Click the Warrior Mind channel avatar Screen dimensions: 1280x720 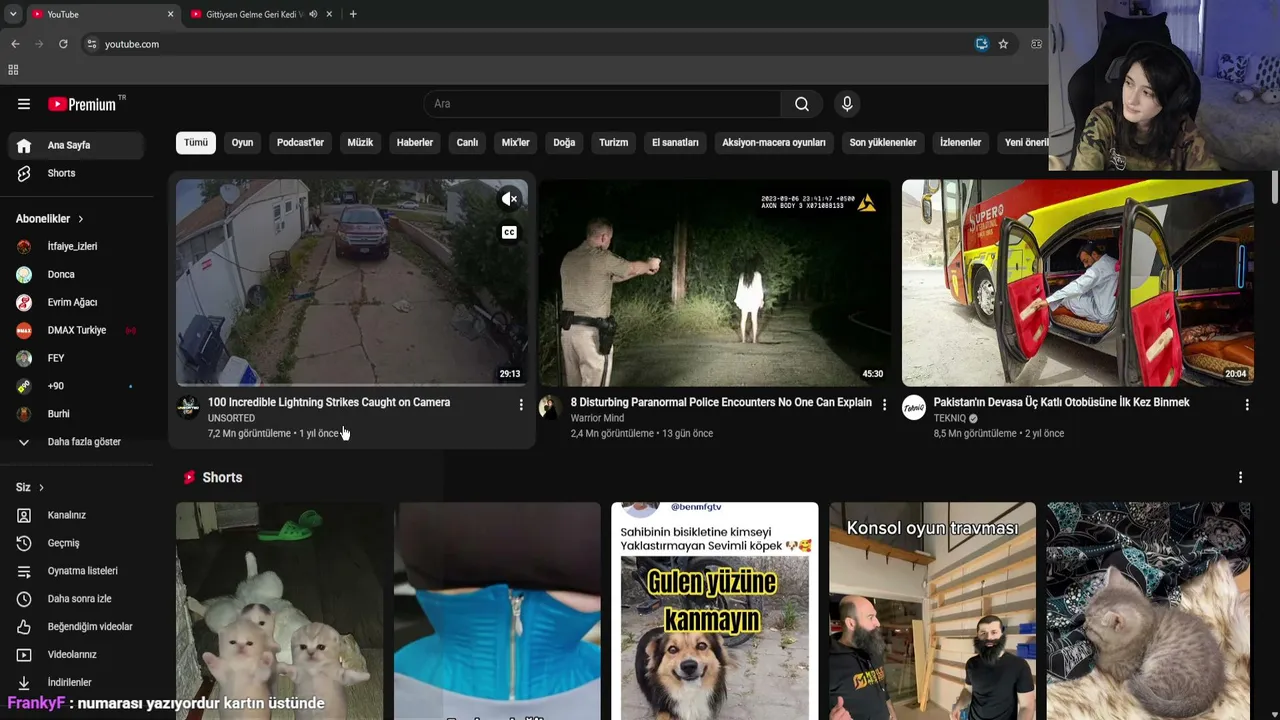pyautogui.click(x=550, y=407)
